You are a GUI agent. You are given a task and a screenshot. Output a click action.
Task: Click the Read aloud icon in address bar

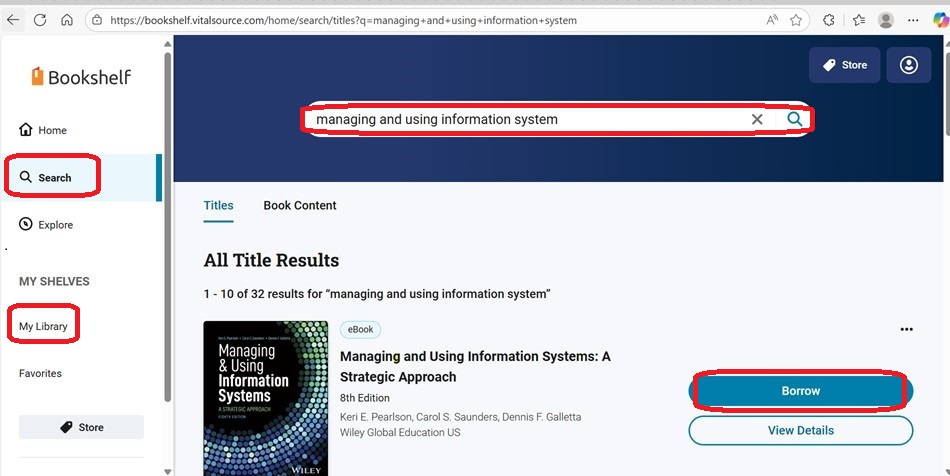[x=772, y=20]
